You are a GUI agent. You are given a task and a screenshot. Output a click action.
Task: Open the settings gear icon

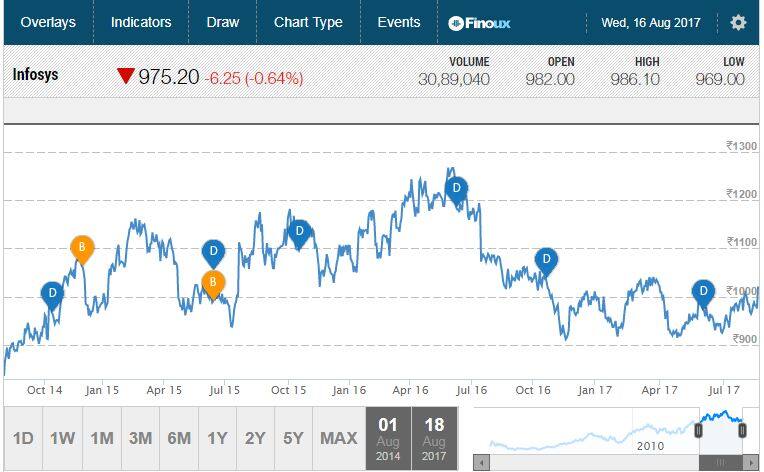(x=738, y=22)
